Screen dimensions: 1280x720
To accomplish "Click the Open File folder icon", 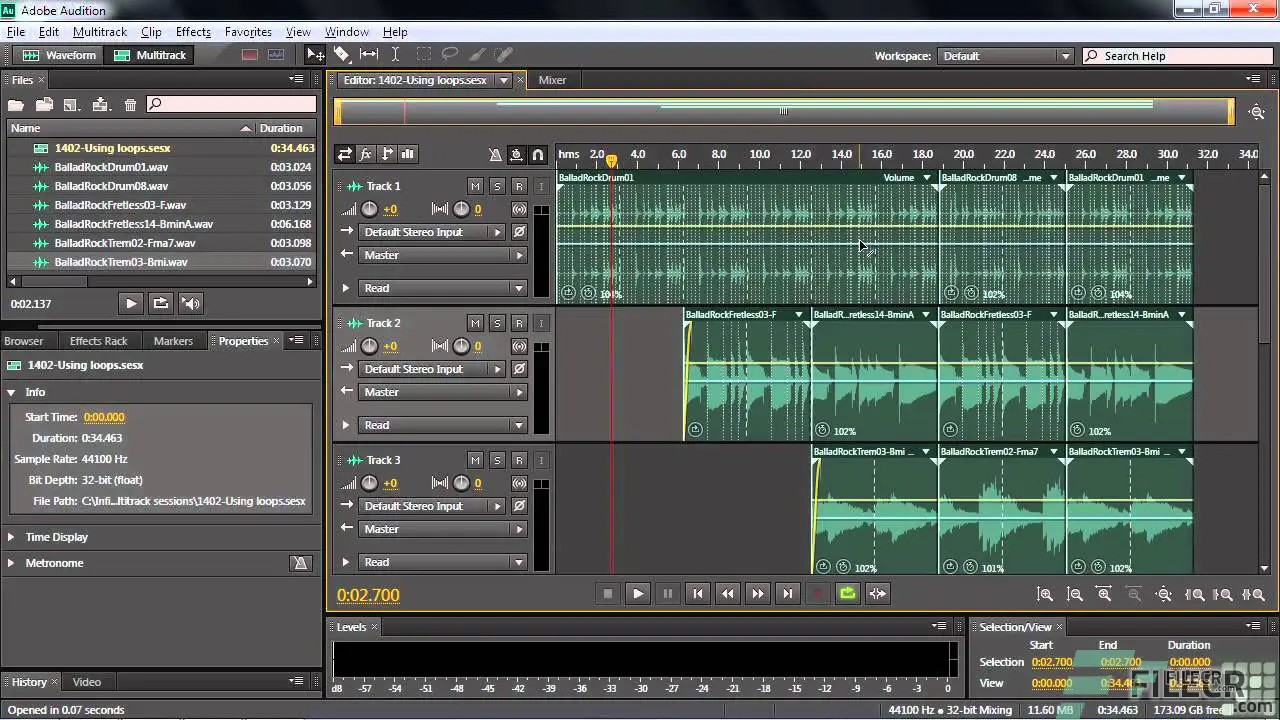I will tap(15, 104).
